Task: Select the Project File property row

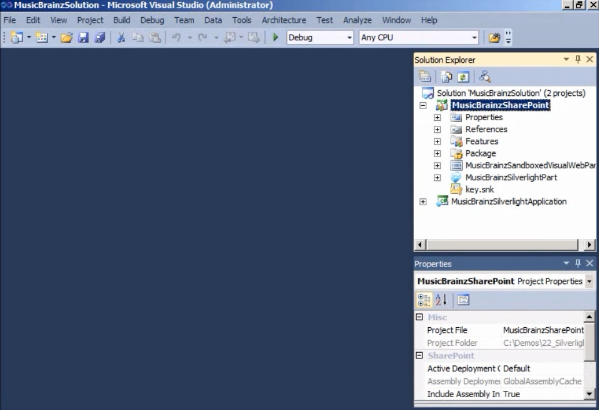Action: 505,330
